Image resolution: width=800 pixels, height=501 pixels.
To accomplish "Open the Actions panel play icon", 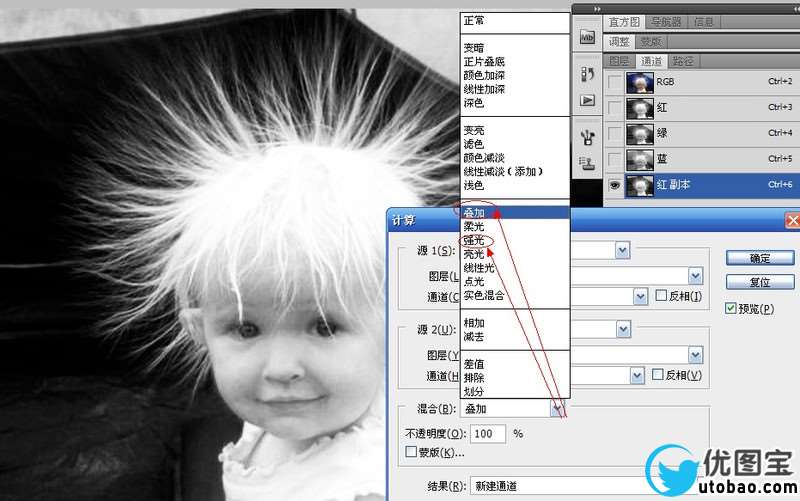I will 587,100.
